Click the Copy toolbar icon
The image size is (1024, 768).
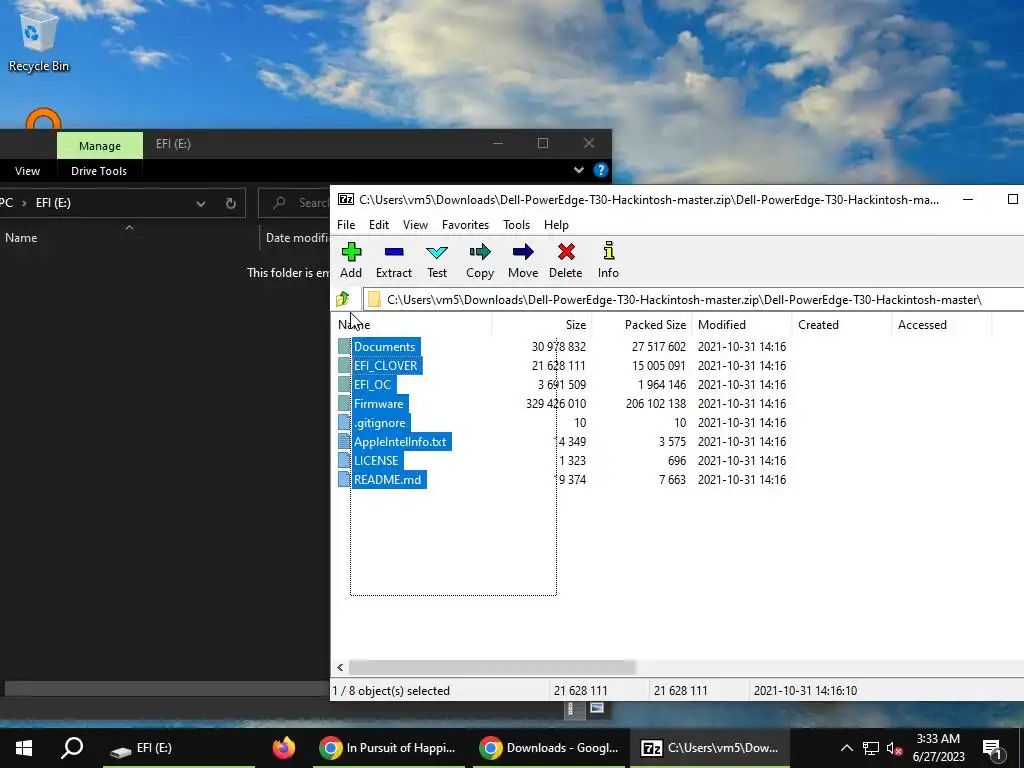click(480, 260)
